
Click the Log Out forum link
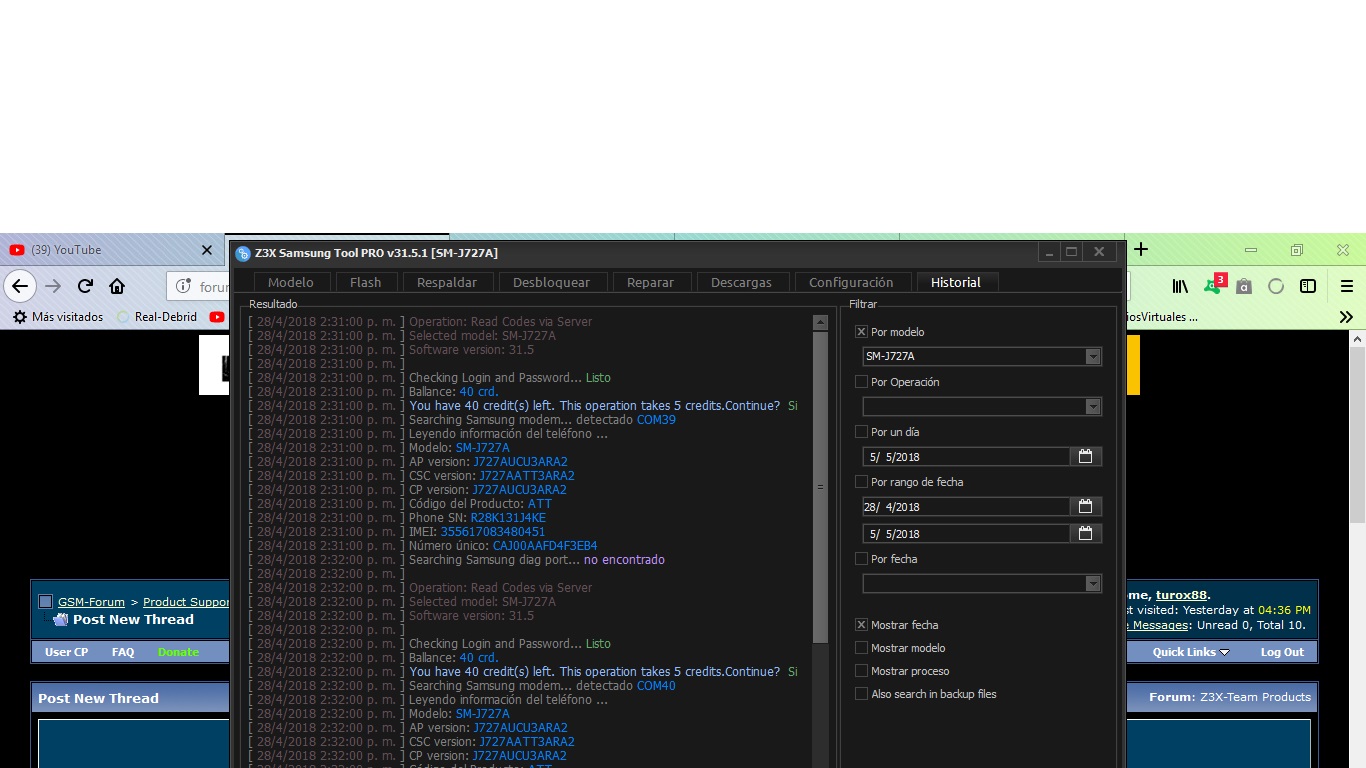coord(1282,652)
